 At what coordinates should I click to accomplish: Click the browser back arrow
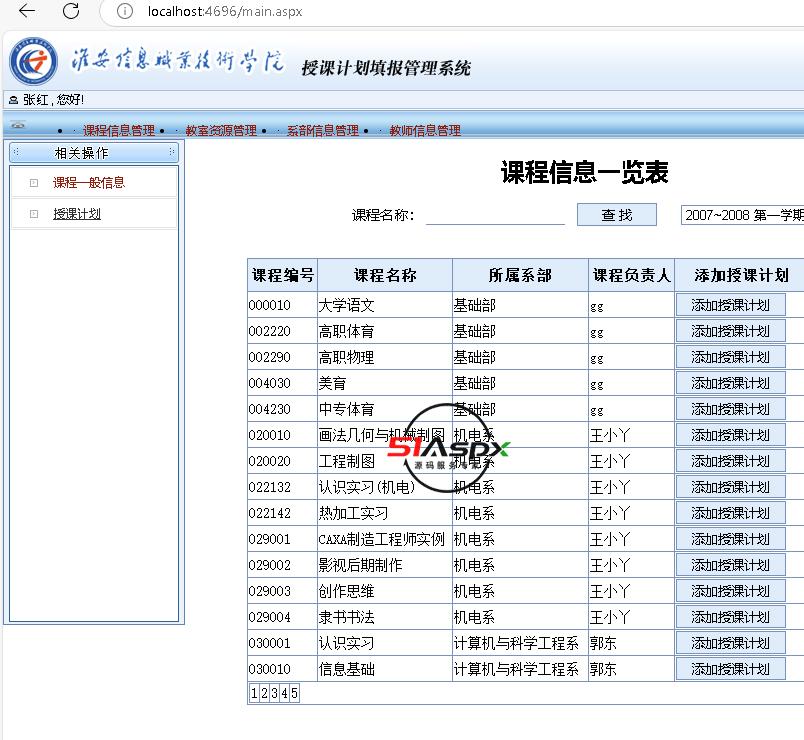(x=27, y=11)
